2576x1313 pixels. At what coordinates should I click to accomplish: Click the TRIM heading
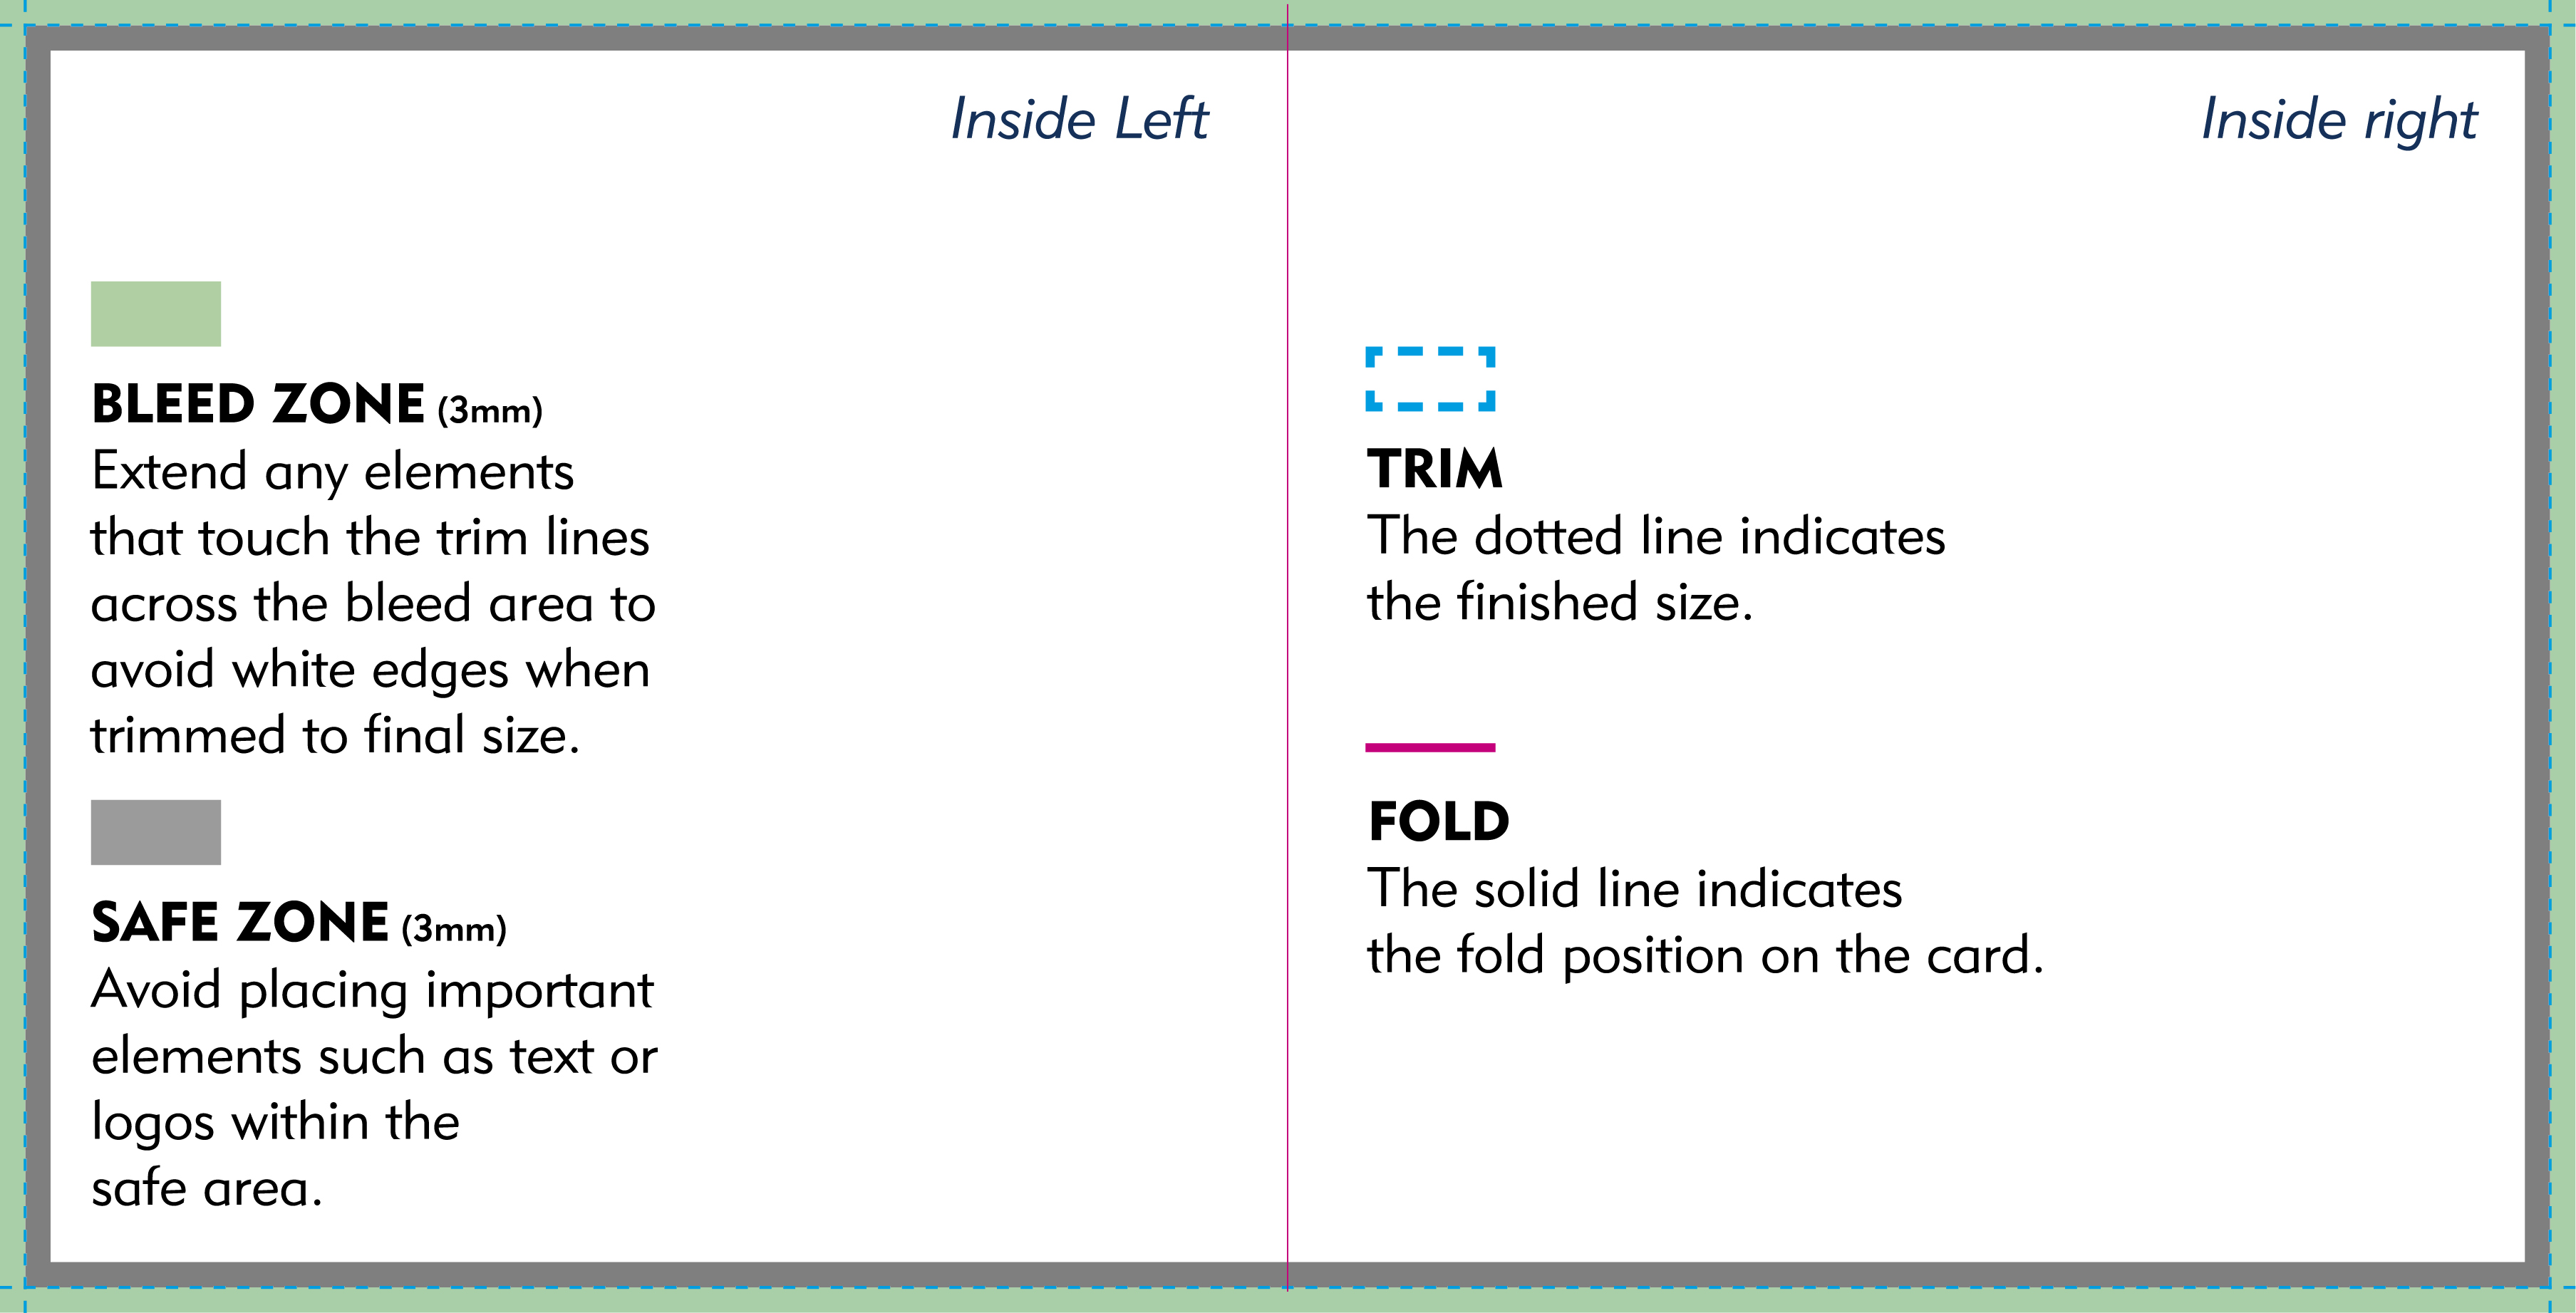pyautogui.click(x=1435, y=469)
